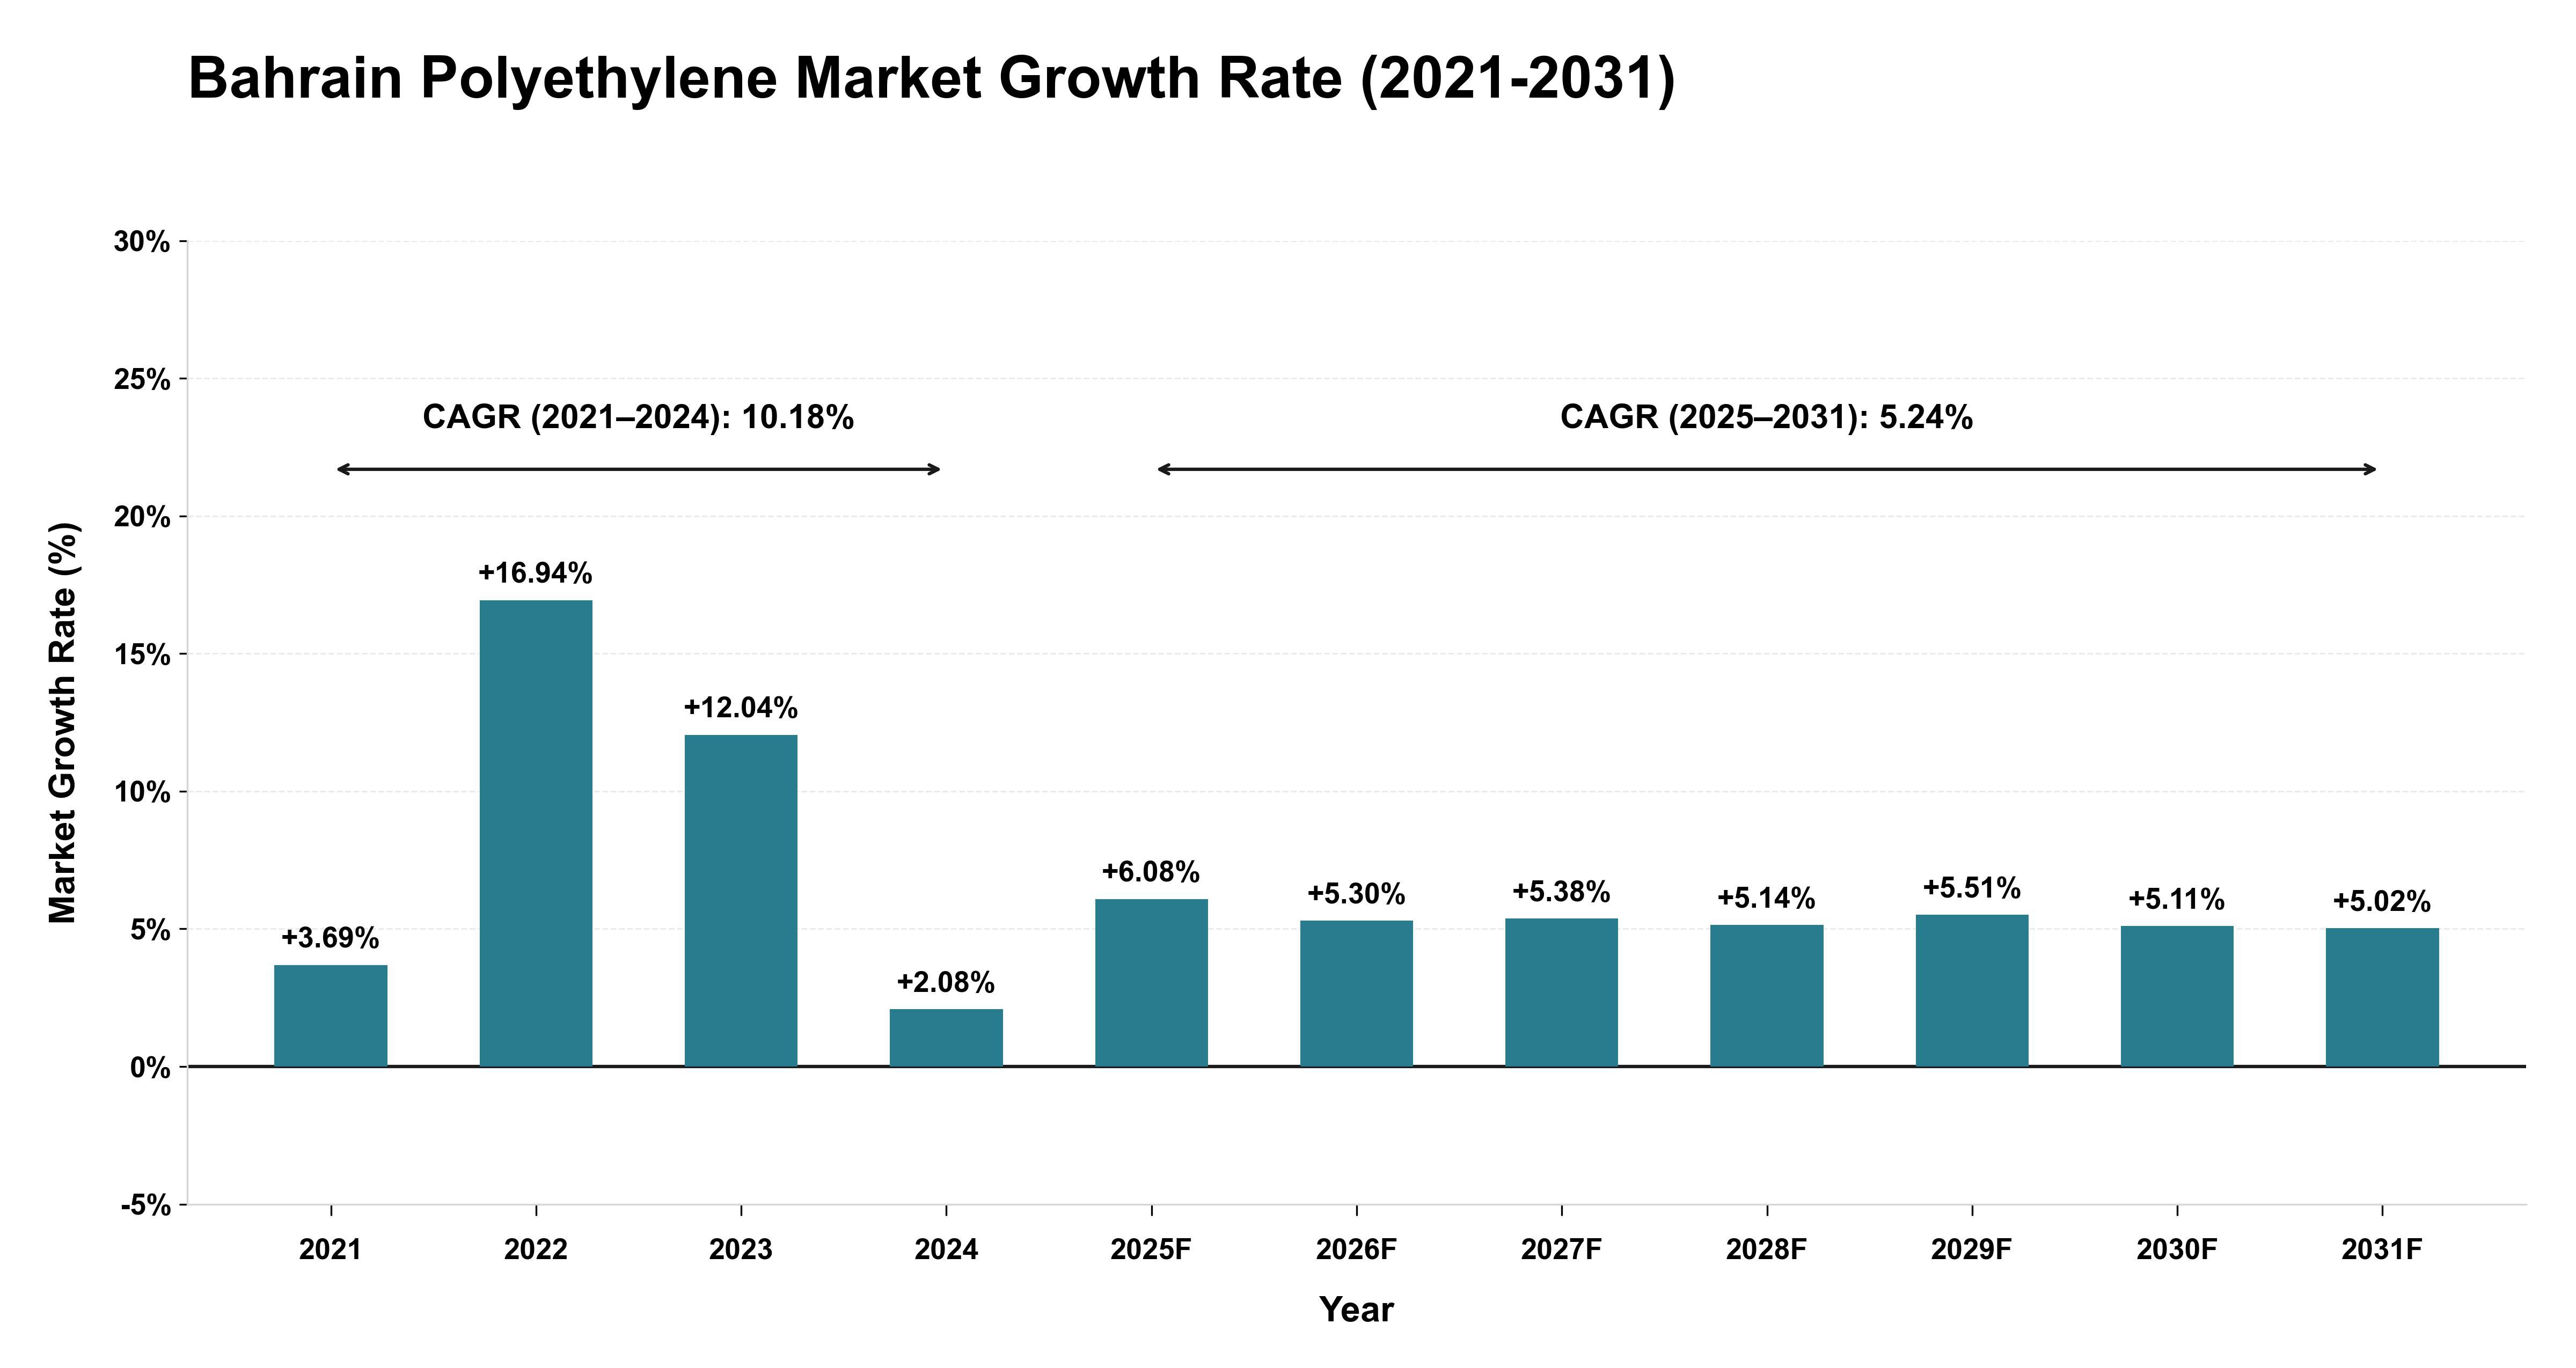Click the '2025F' x-axis label
Image resolution: width=2576 pixels, height=1368 pixels.
tap(1151, 1250)
